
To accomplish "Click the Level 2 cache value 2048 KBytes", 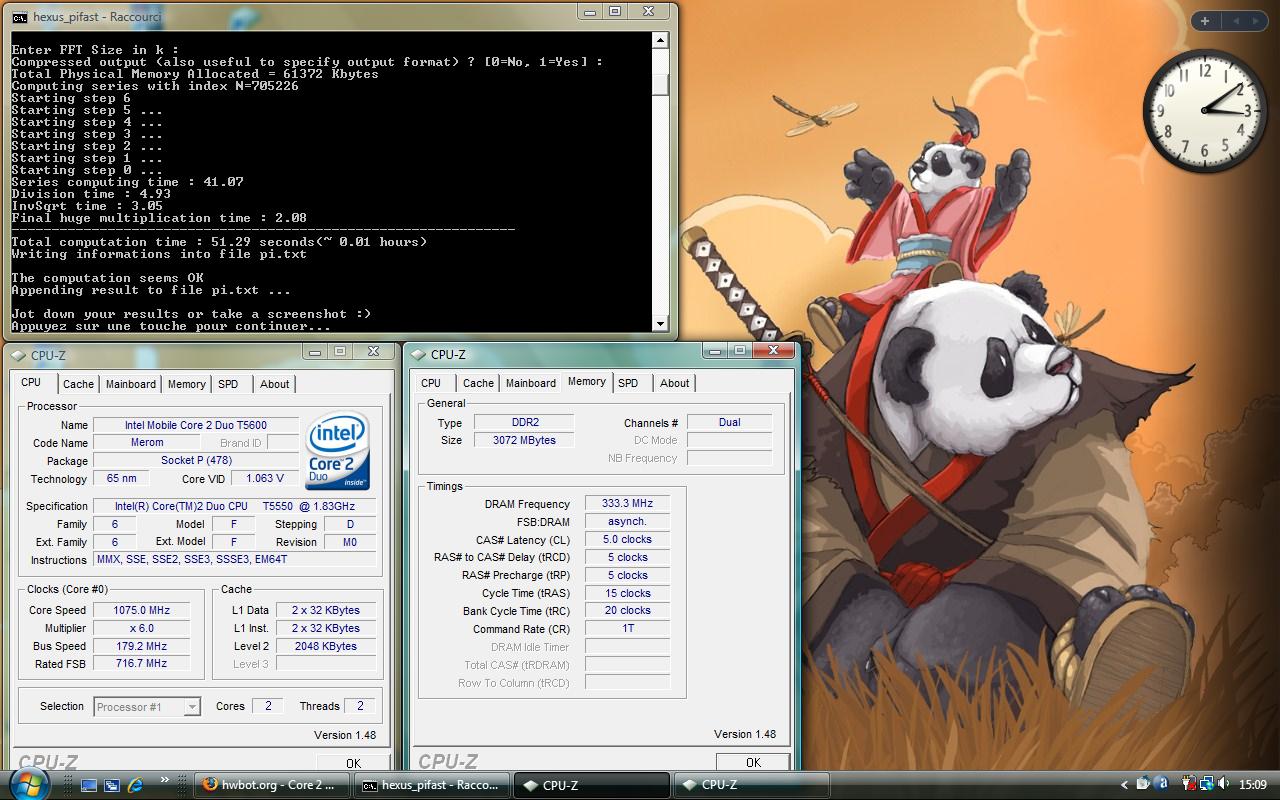I will (x=326, y=646).
